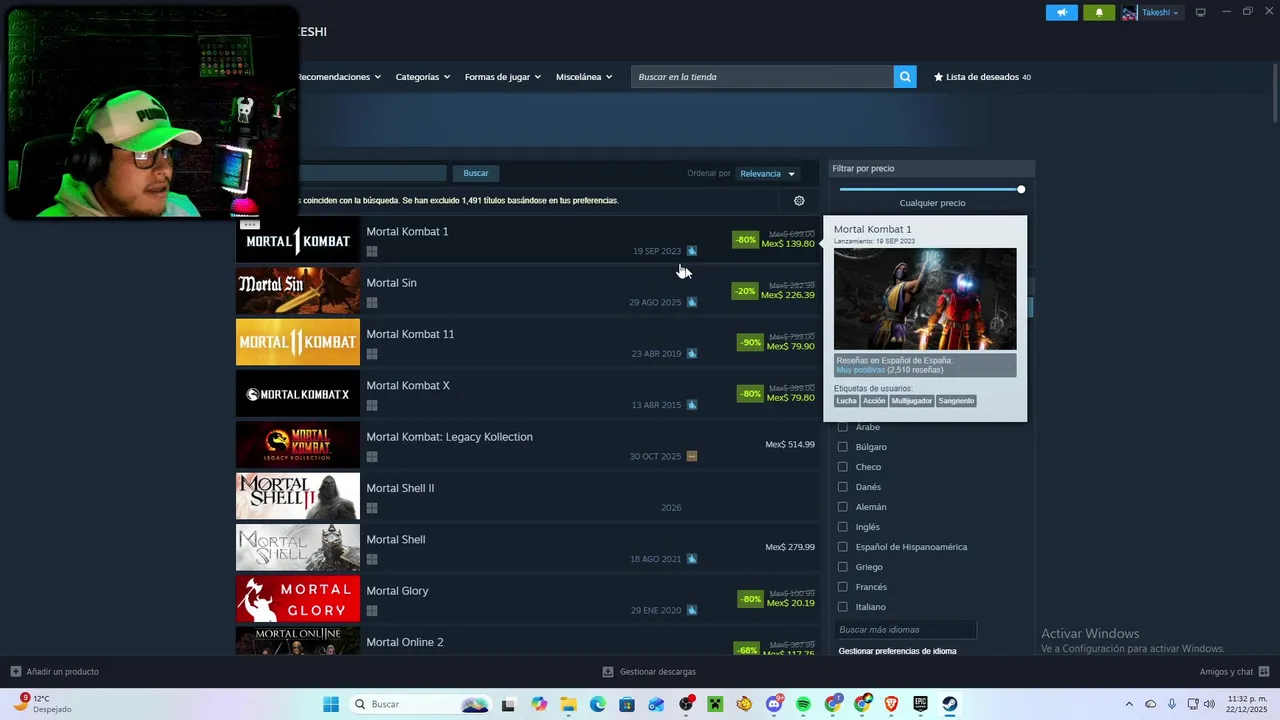Image resolution: width=1280 pixels, height=720 pixels.
Task: Open Gestionar preferencias de idioma
Action: (897, 651)
